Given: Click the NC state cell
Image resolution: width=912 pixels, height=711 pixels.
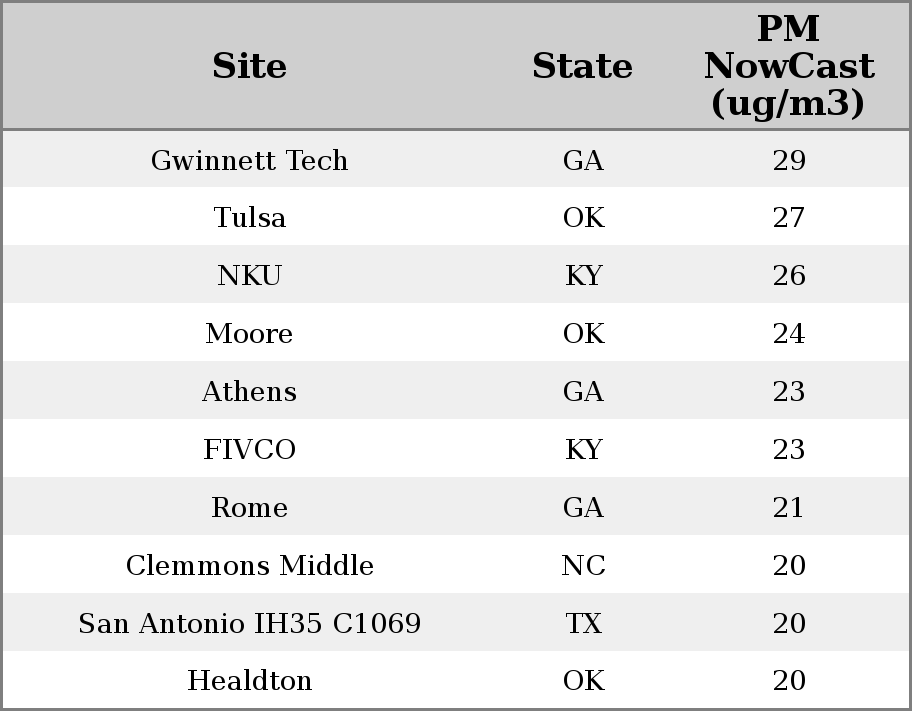Looking at the screenshot, I should pyautogui.click(x=583, y=566).
